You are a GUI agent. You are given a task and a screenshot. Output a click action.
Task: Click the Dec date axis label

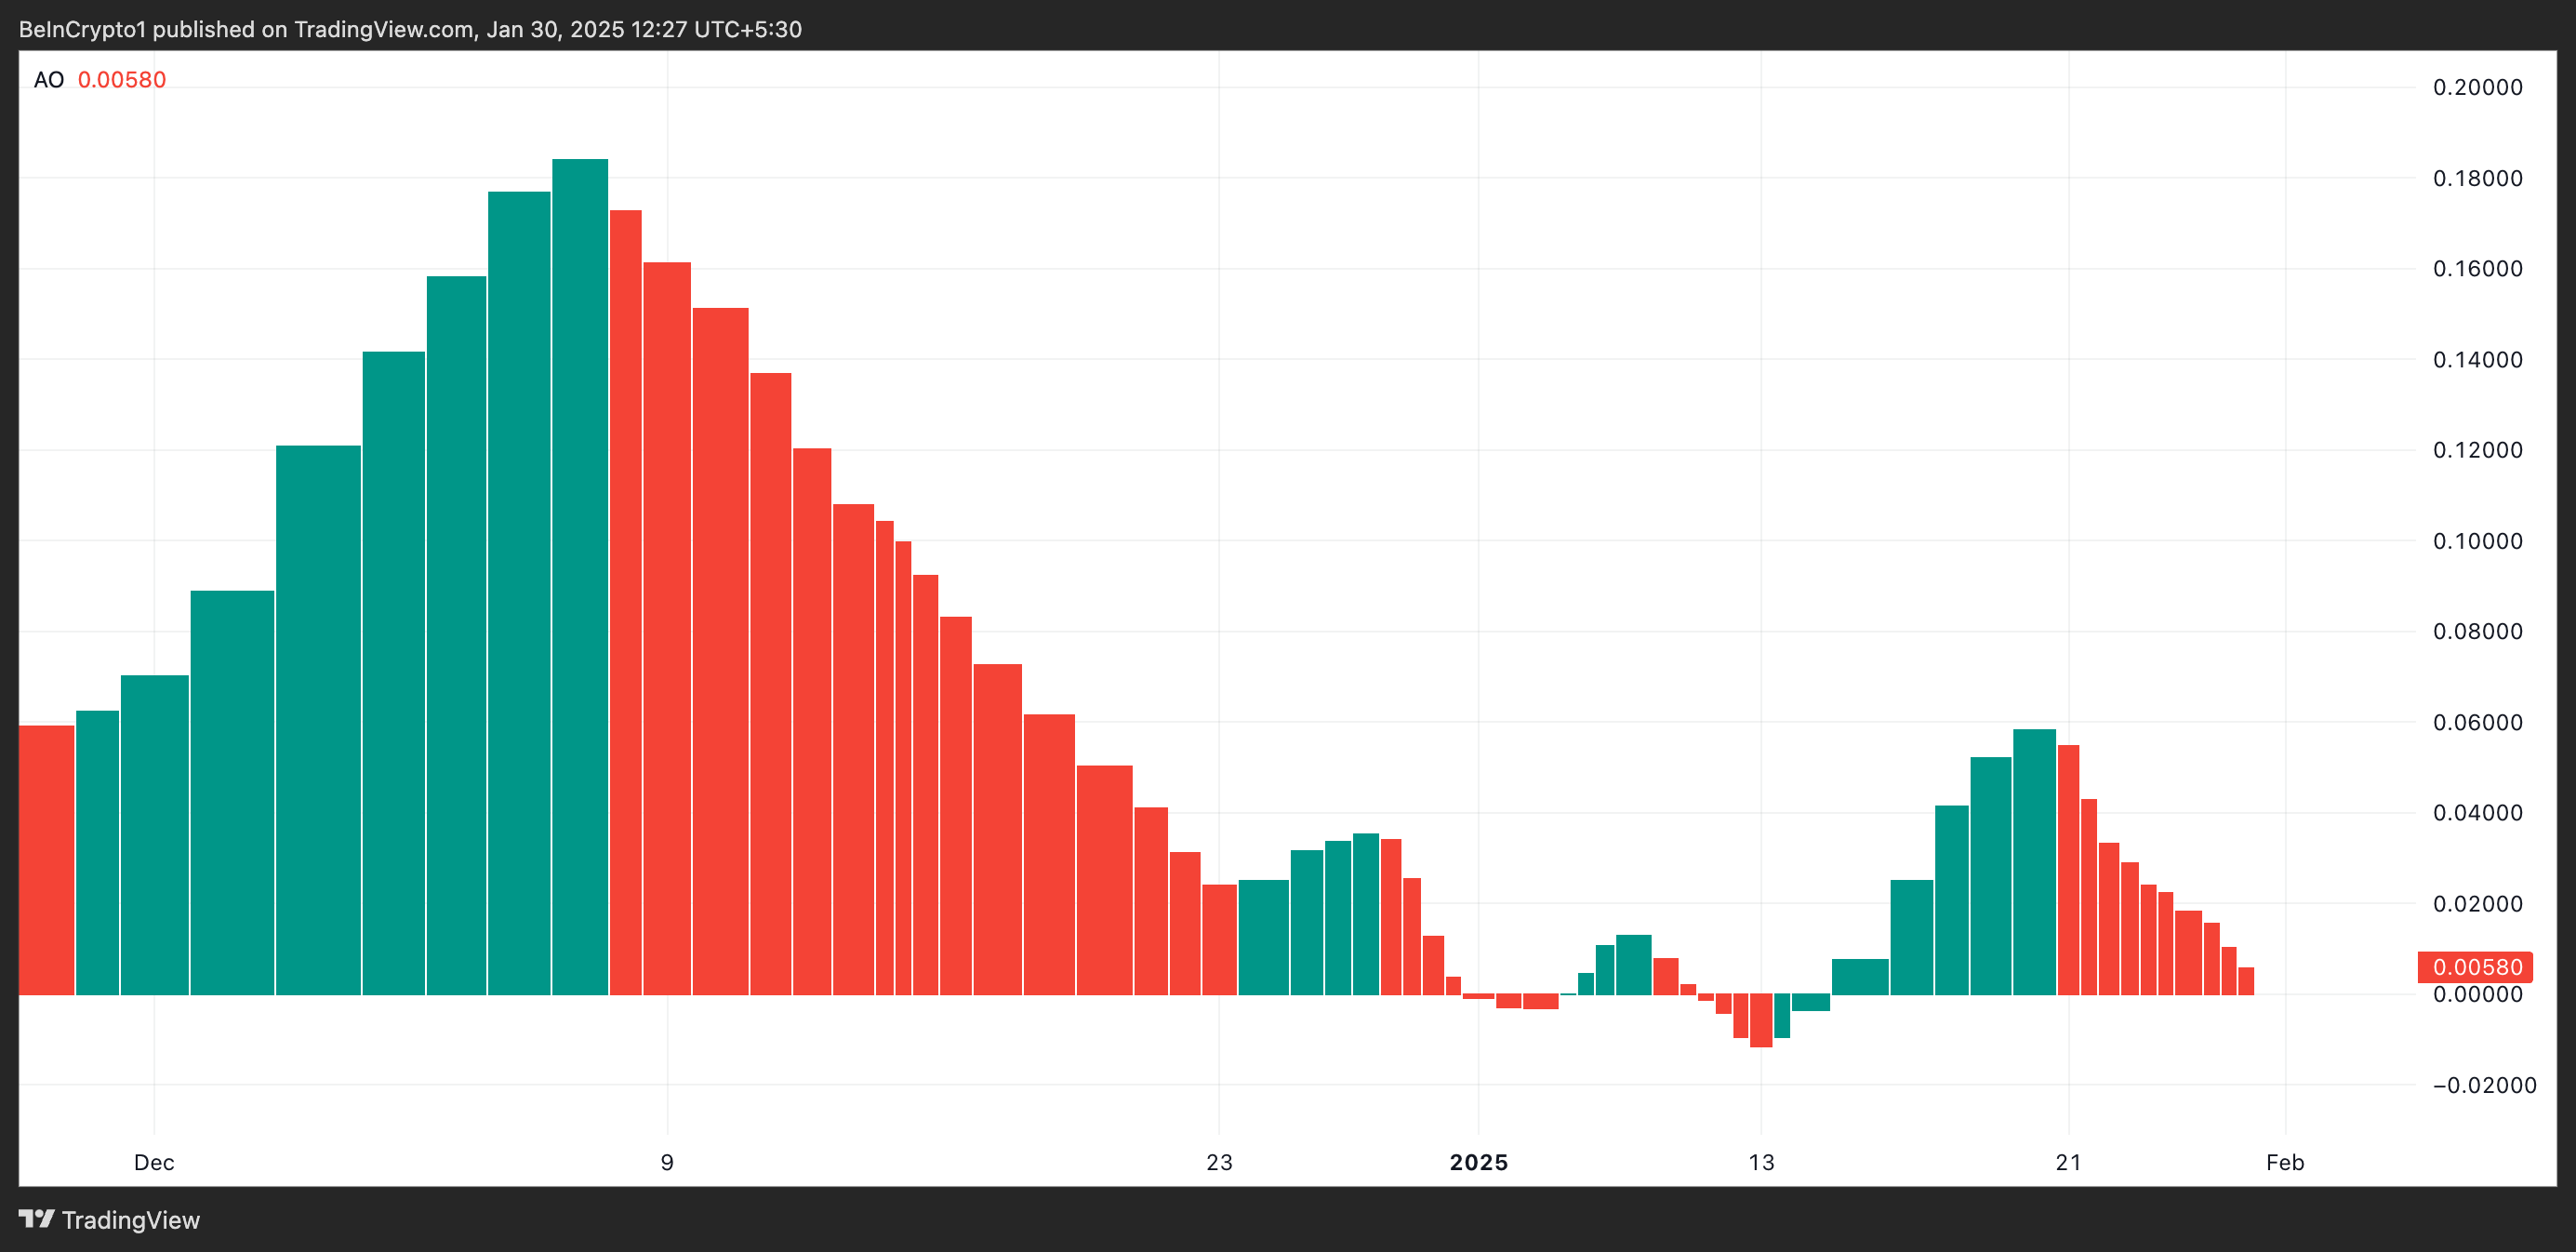154,1162
